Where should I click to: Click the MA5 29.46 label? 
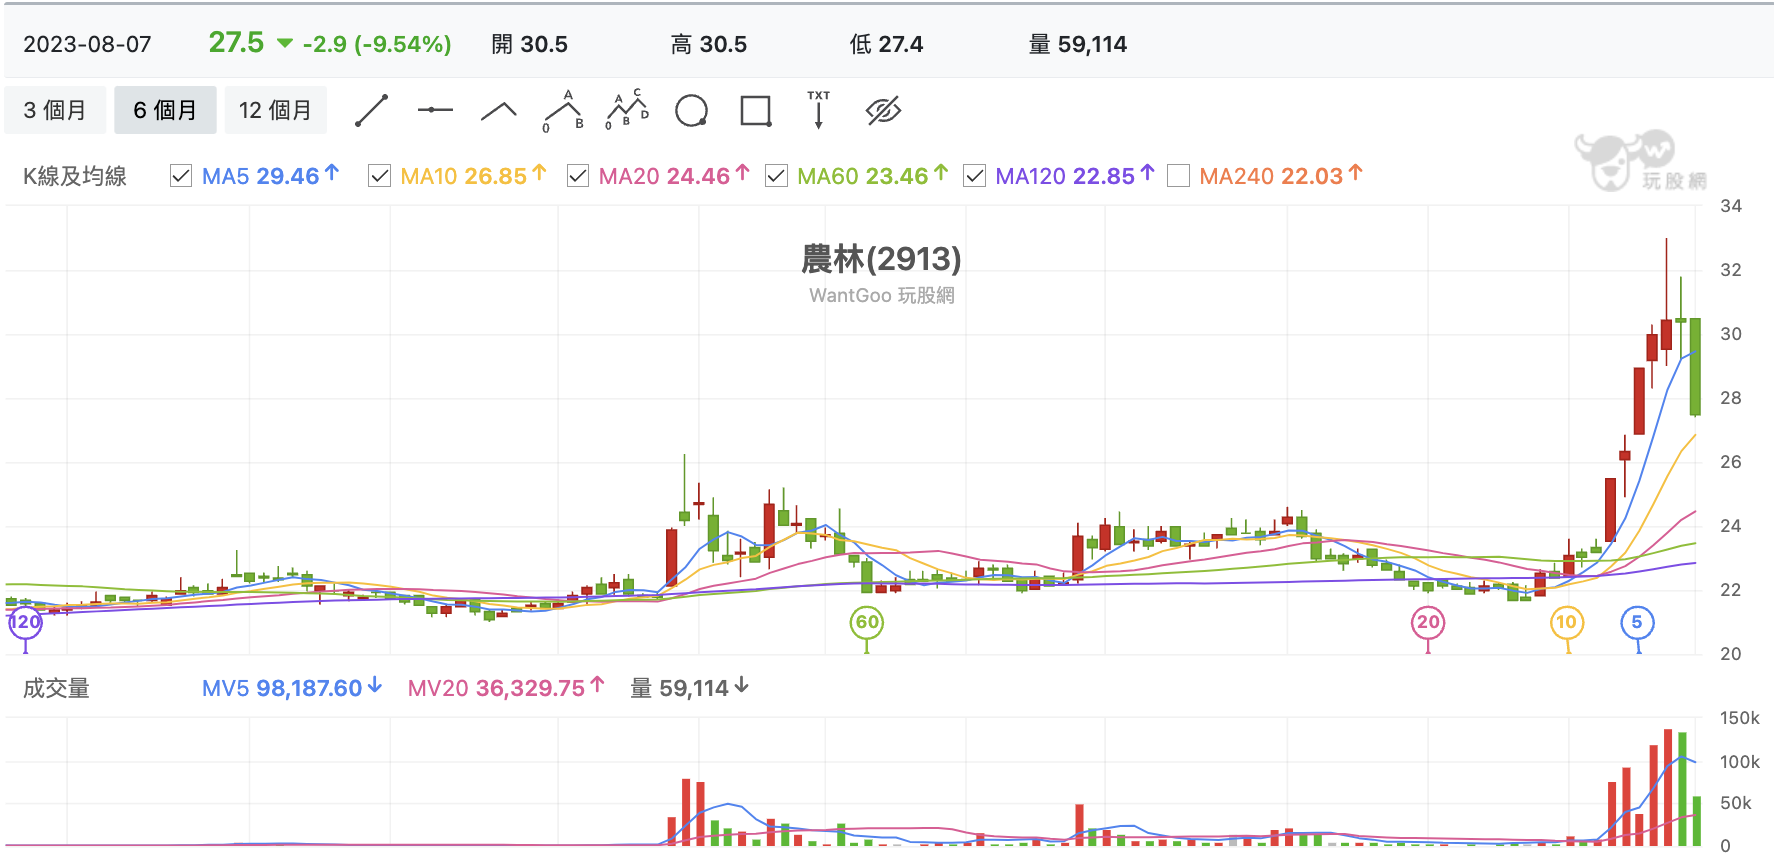[270, 176]
